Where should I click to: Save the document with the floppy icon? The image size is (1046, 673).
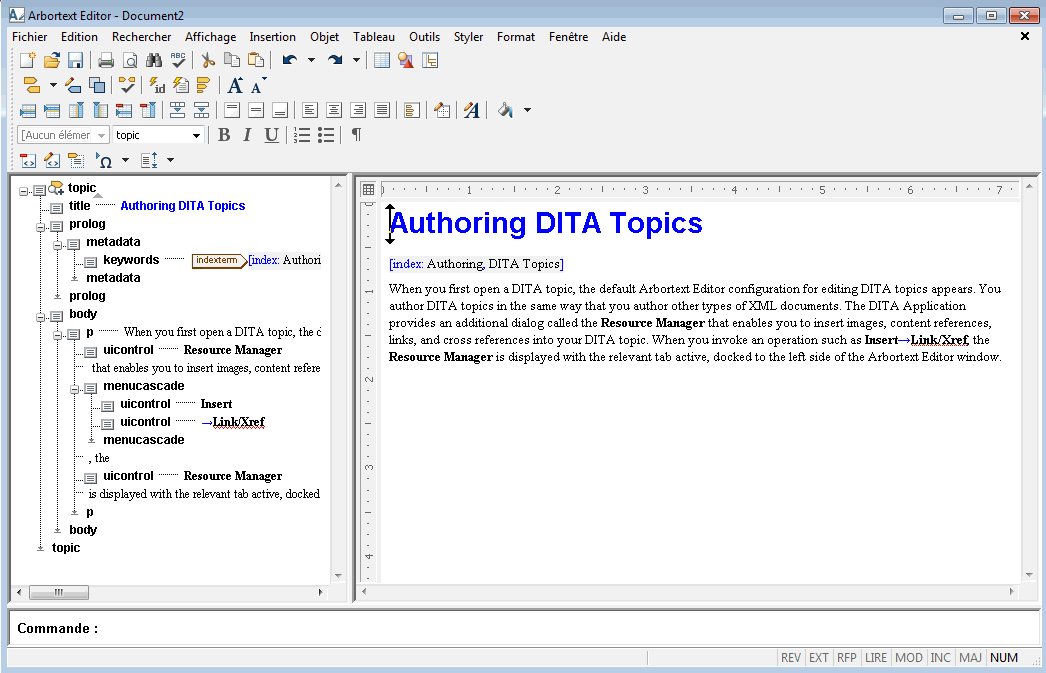tap(75, 61)
